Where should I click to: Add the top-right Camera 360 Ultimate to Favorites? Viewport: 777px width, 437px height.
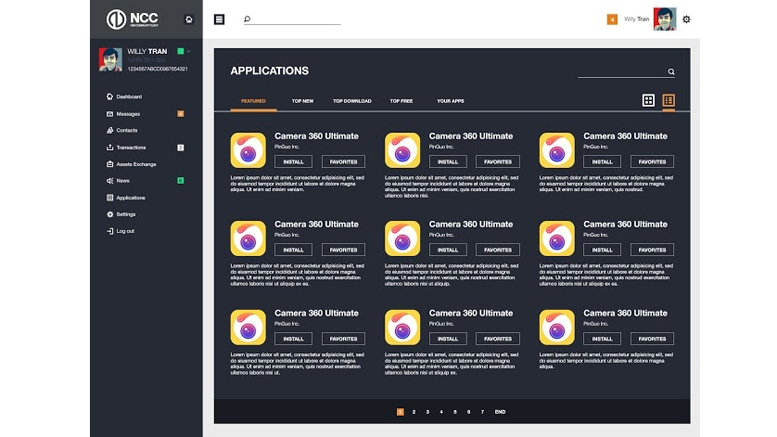[x=652, y=161]
